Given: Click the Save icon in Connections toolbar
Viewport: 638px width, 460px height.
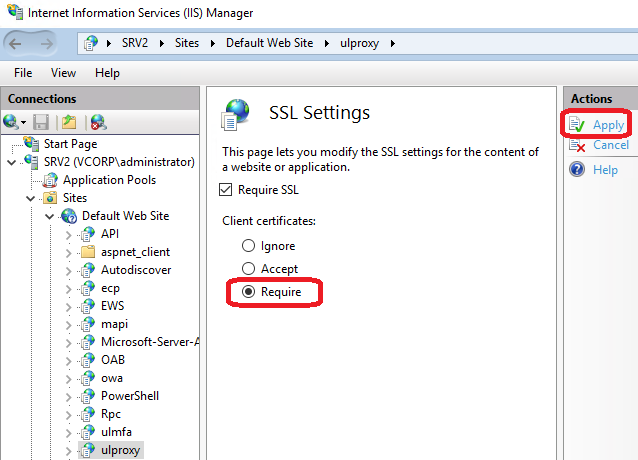Looking at the screenshot, I should (41, 122).
